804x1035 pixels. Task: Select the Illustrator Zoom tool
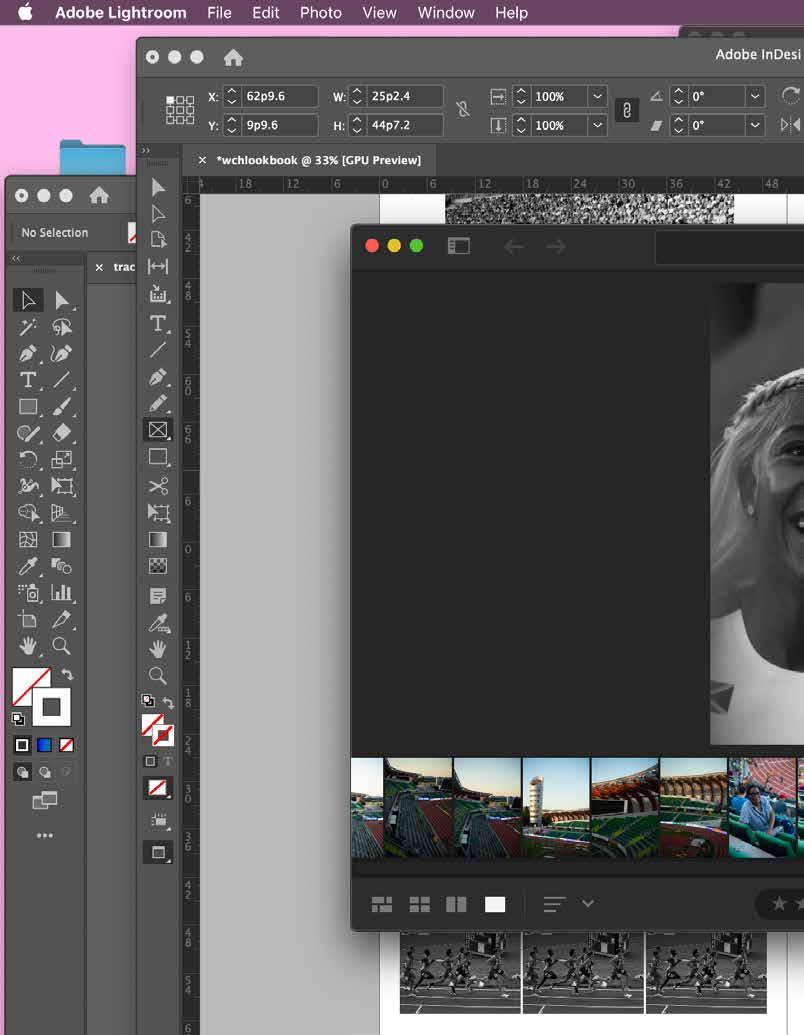(x=62, y=646)
